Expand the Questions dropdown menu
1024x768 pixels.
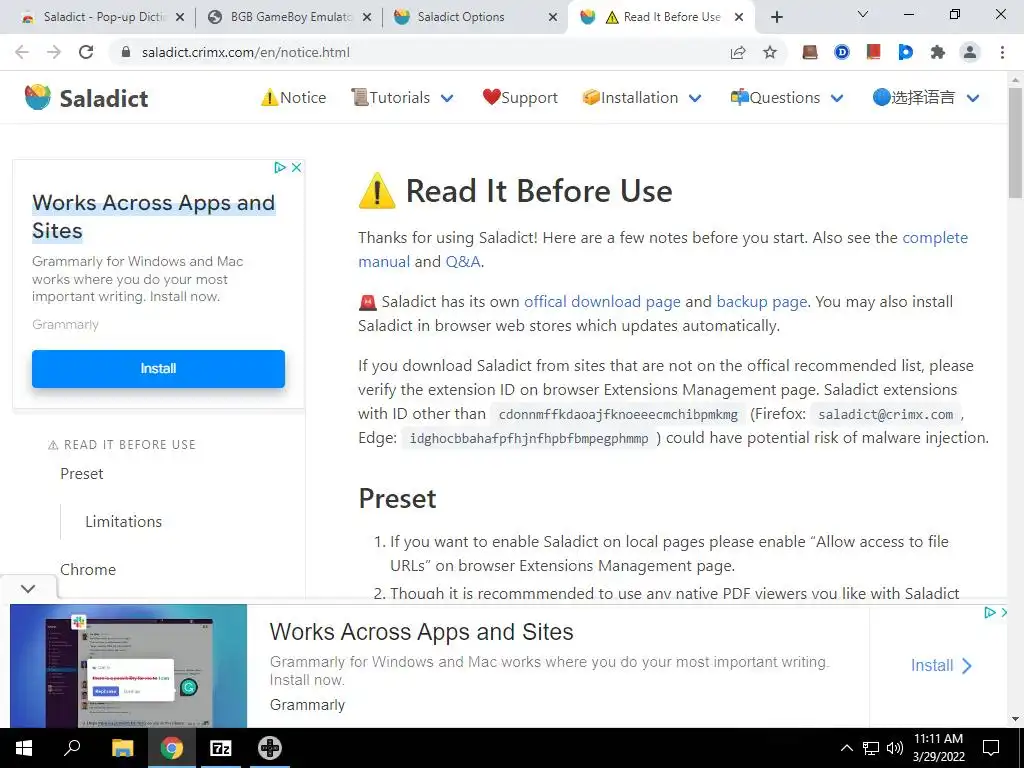tap(787, 98)
